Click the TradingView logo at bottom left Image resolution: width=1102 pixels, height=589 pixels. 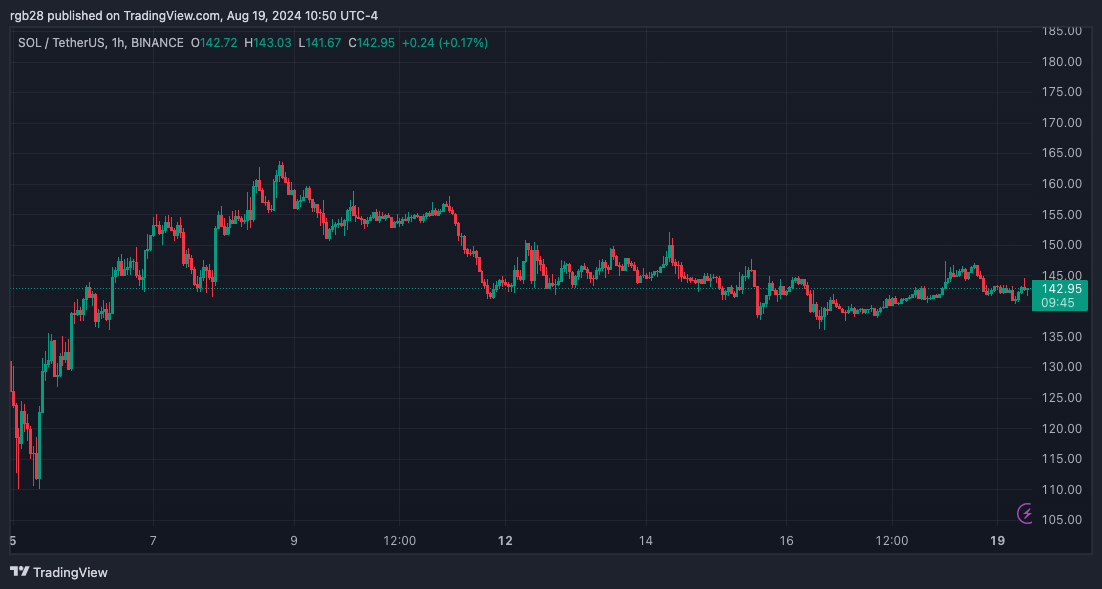point(59,572)
